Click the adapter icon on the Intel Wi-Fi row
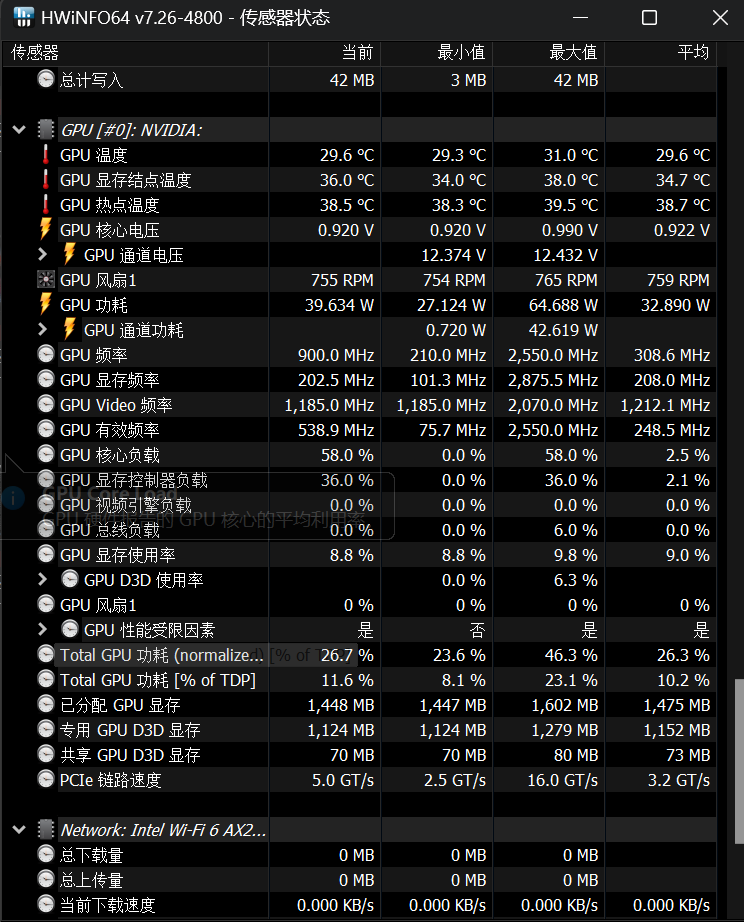This screenshot has width=744, height=922. [43, 829]
